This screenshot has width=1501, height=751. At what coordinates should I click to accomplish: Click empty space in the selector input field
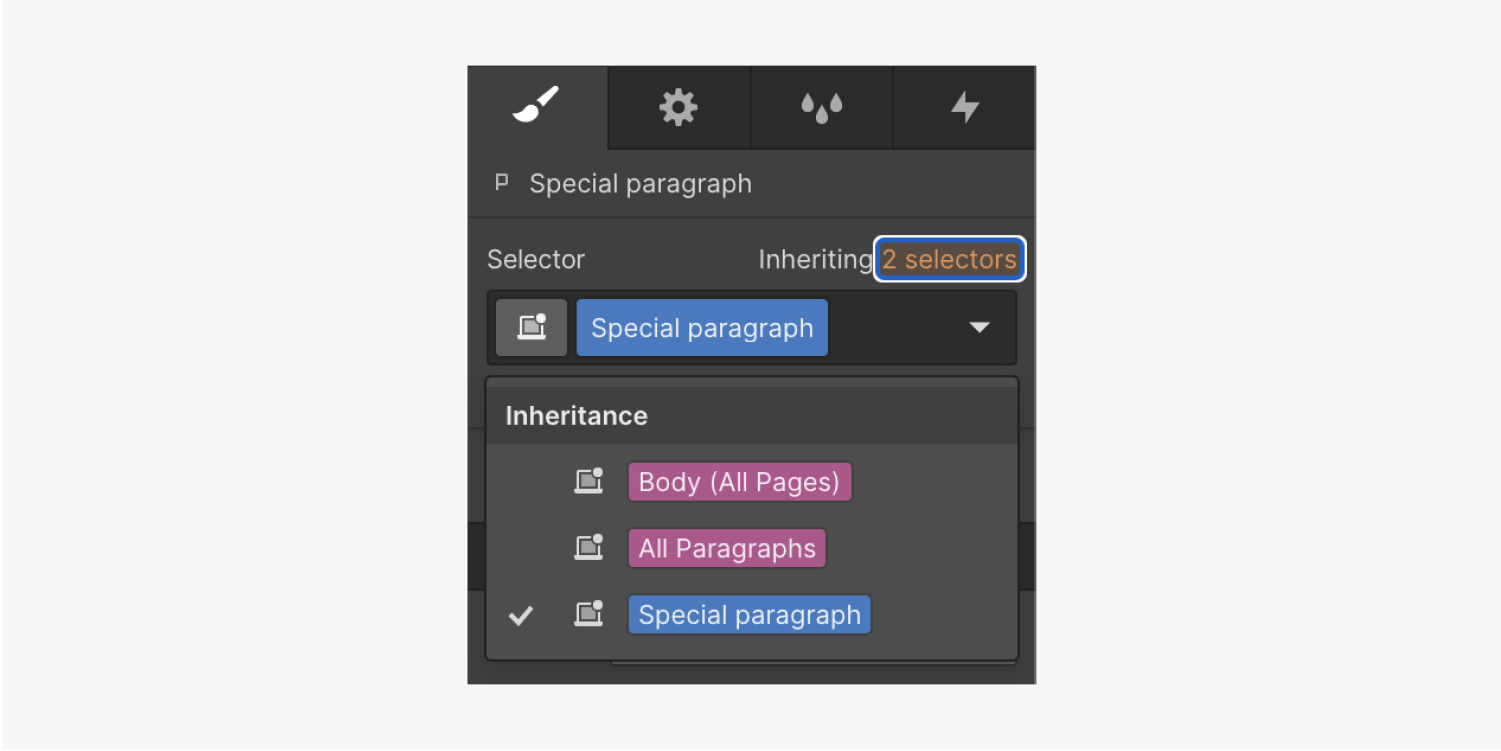[x=893, y=328]
